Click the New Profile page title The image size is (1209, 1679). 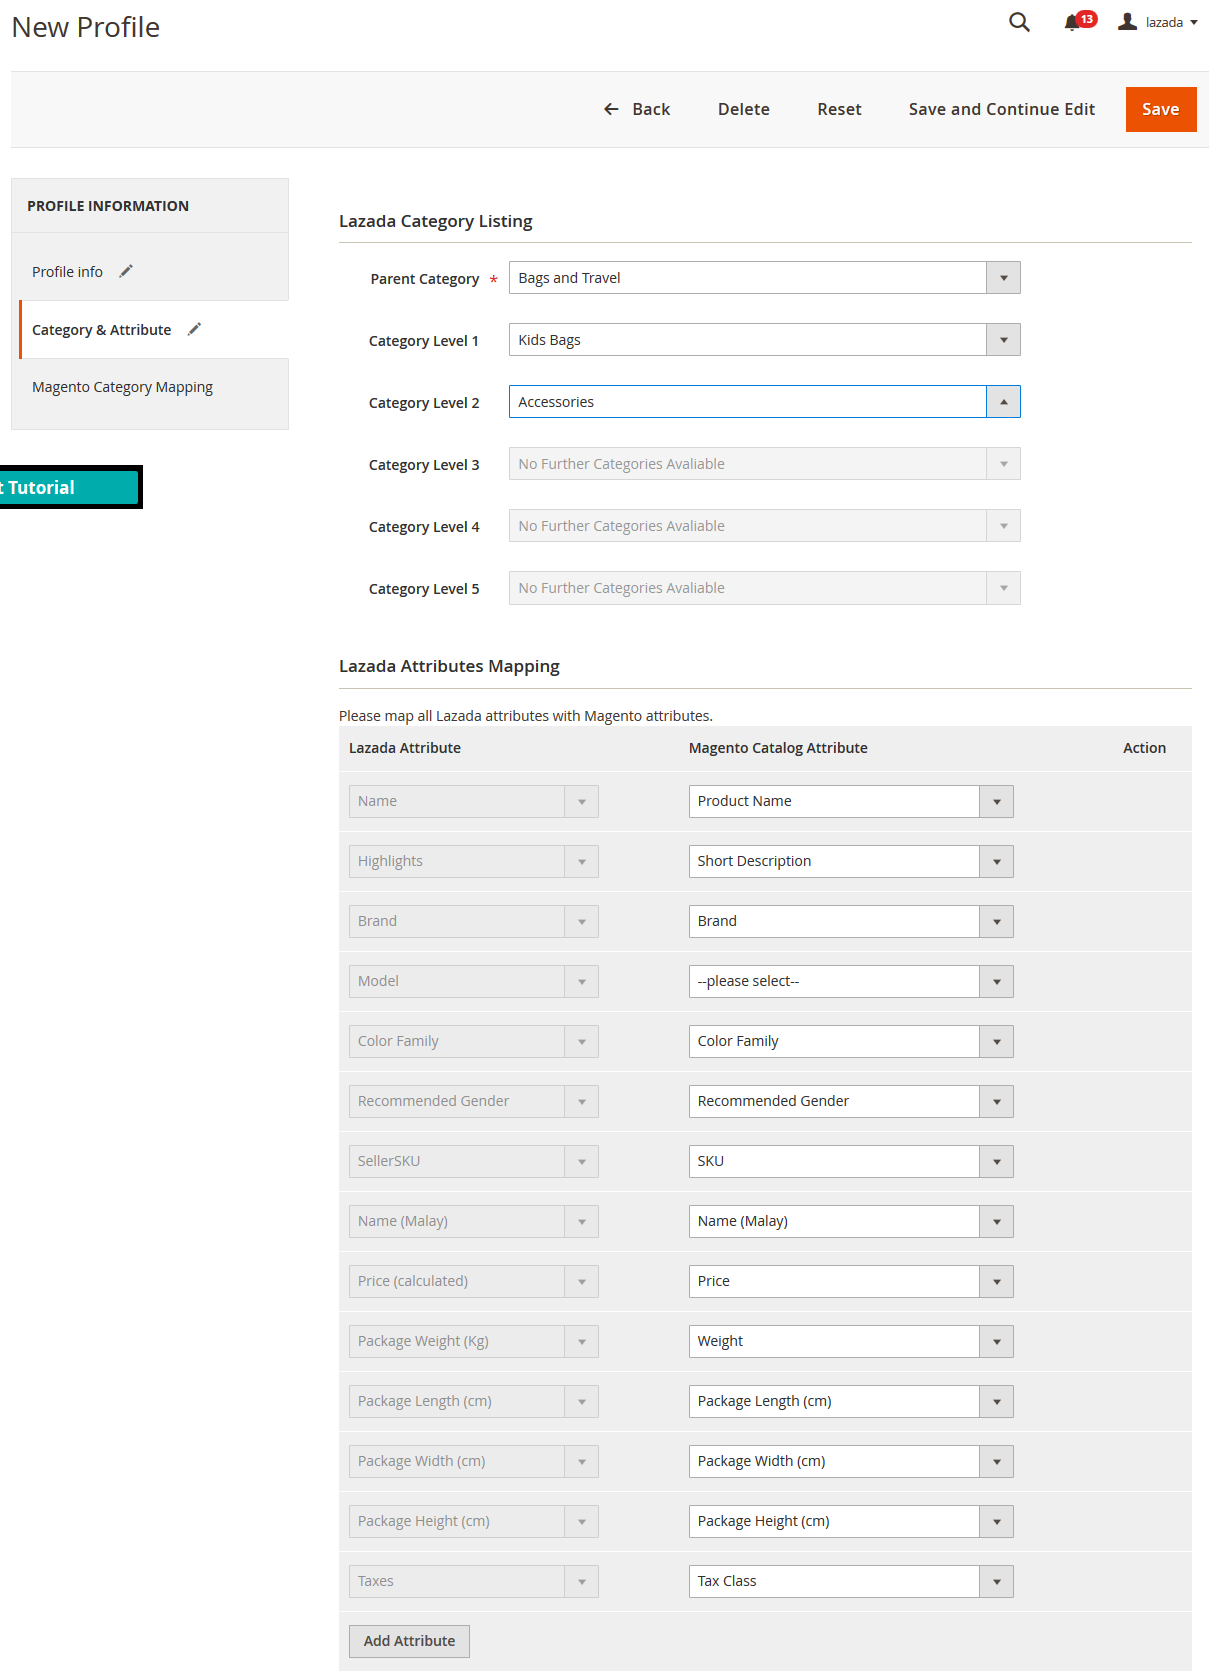[86, 27]
